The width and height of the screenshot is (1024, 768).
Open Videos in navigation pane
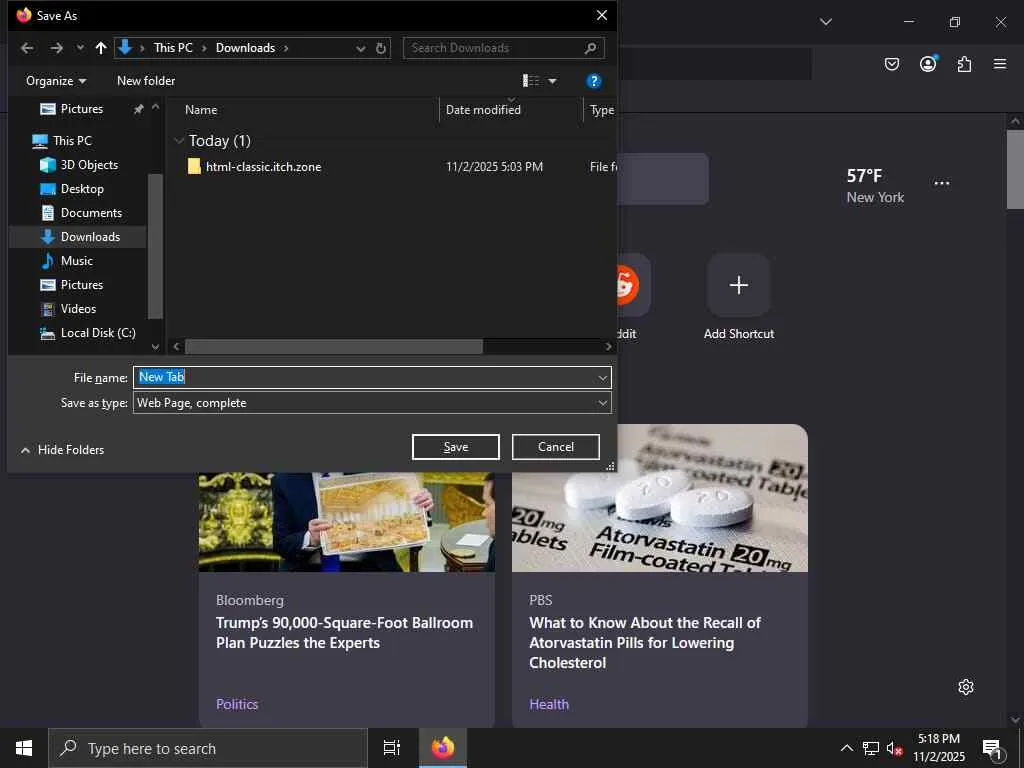point(78,309)
